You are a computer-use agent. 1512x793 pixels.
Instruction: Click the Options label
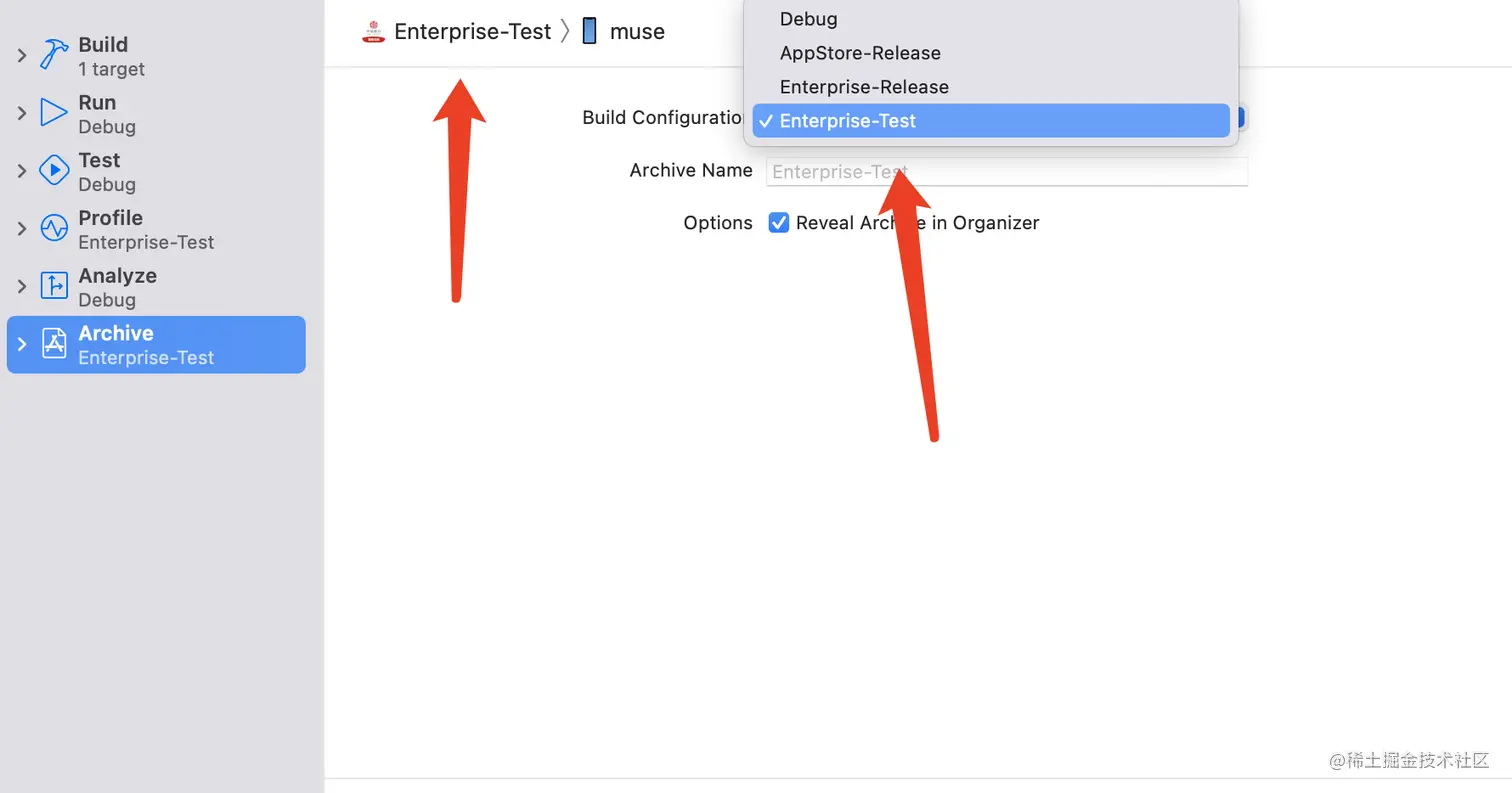coord(718,223)
